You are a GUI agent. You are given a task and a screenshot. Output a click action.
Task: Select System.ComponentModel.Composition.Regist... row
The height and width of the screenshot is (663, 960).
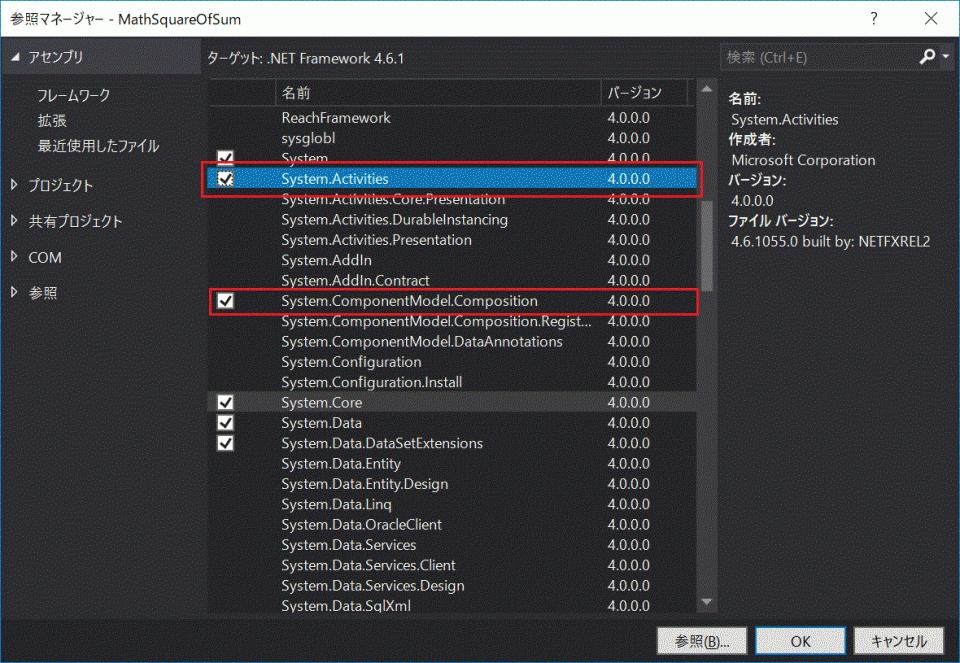[452, 321]
